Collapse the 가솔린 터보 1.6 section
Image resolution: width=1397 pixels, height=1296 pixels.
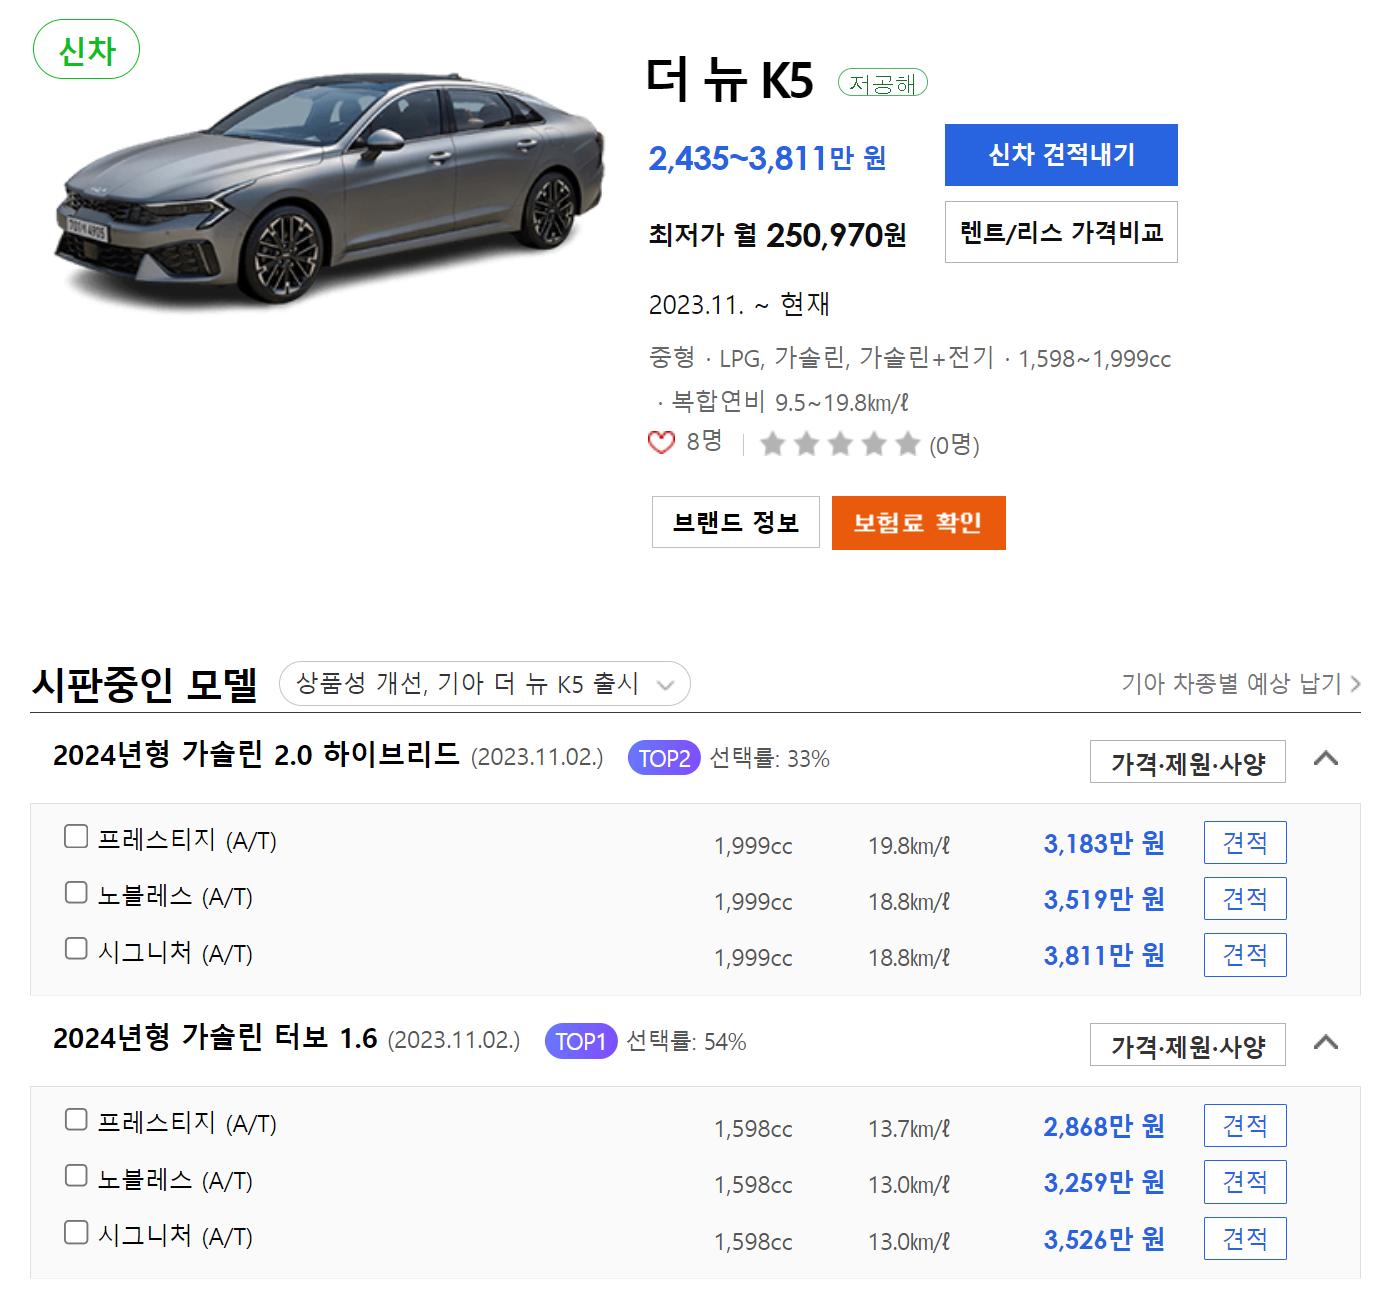[1326, 1043]
